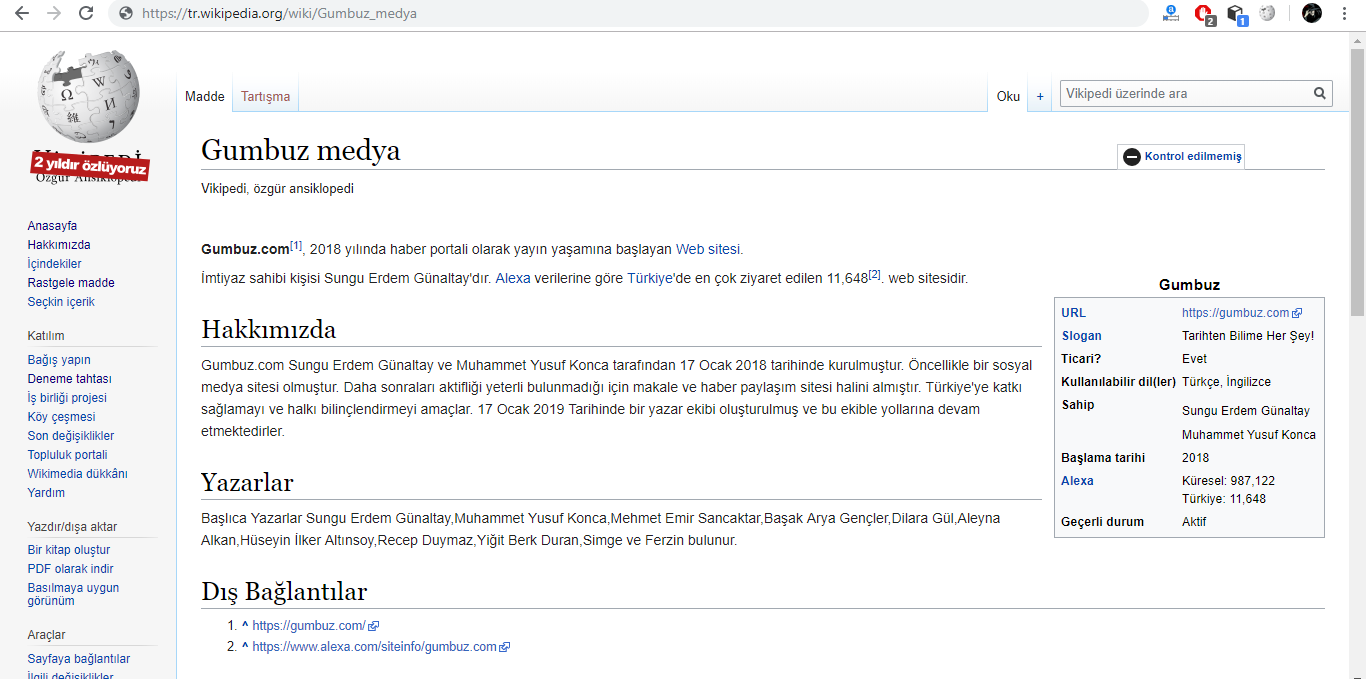Click the Kontrol edilmemiş label
The height and width of the screenshot is (679, 1366).
1193,157
